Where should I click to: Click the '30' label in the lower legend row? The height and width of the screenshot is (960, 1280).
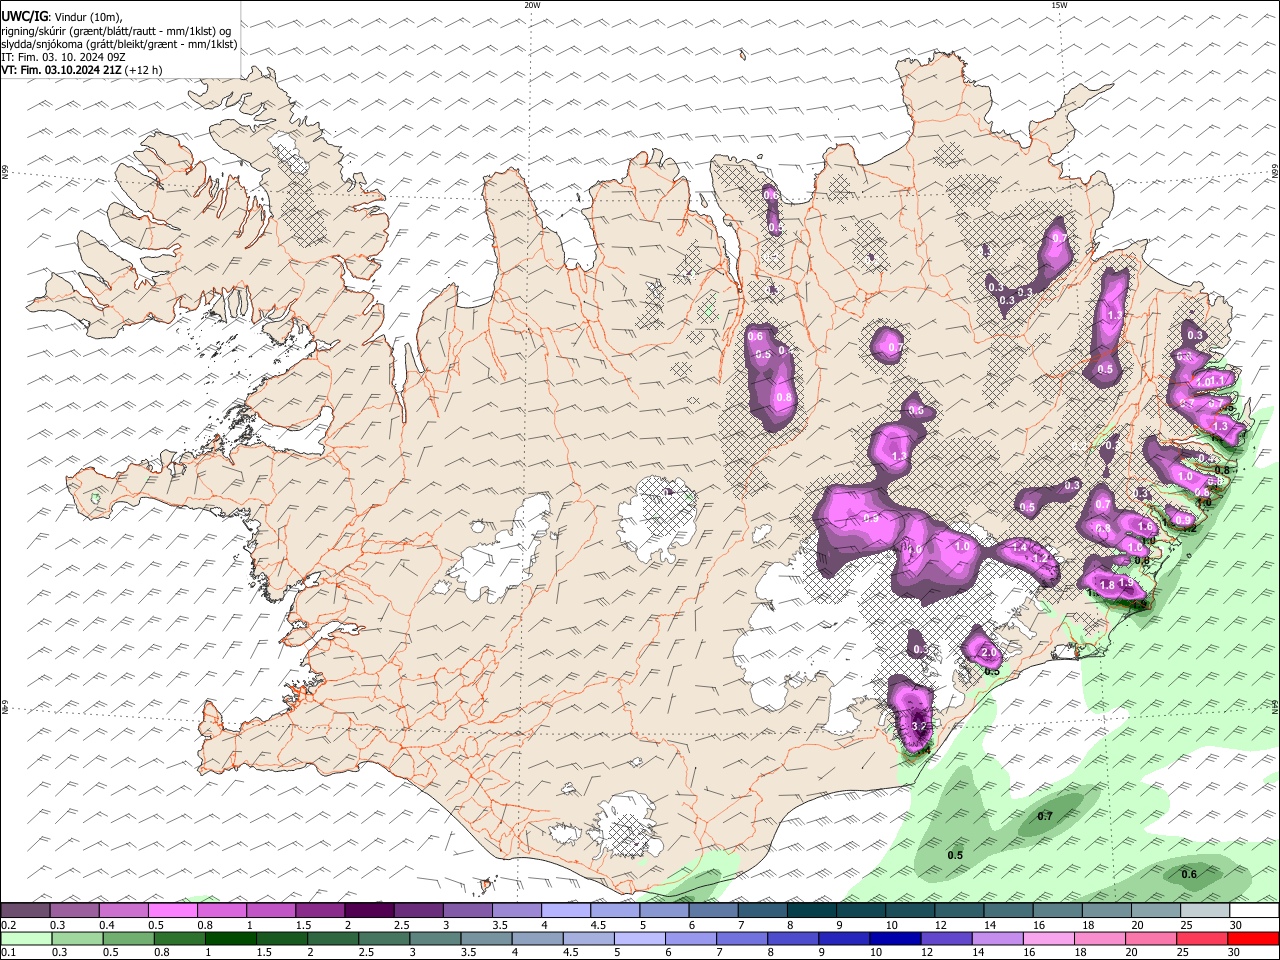(1235, 953)
